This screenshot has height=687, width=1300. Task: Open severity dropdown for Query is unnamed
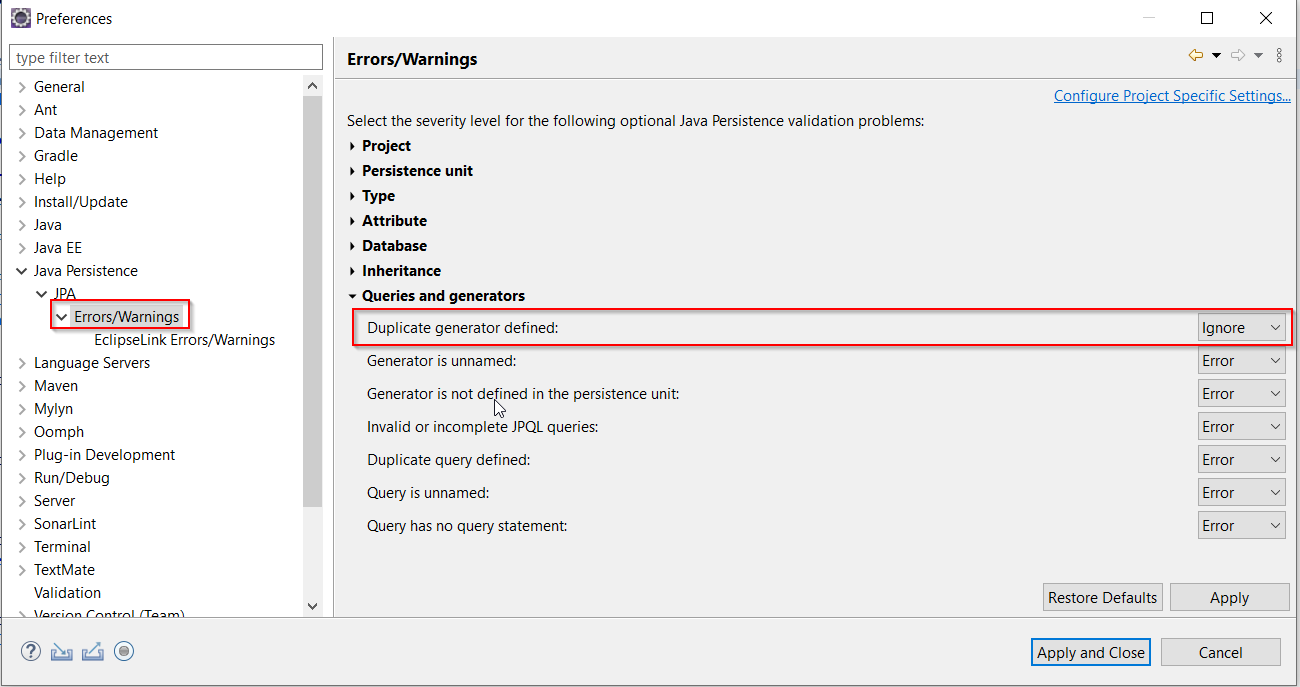(1241, 492)
